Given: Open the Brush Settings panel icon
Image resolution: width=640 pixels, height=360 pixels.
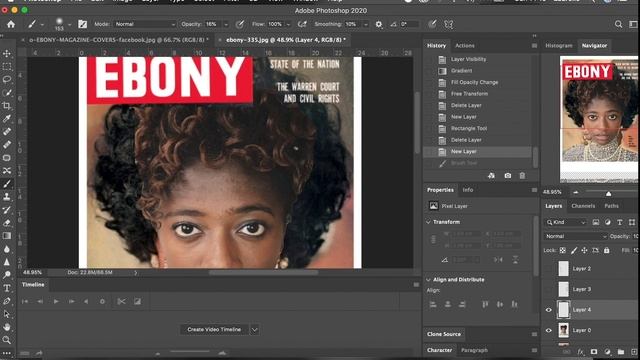Looking at the screenshot, I should click(x=82, y=24).
